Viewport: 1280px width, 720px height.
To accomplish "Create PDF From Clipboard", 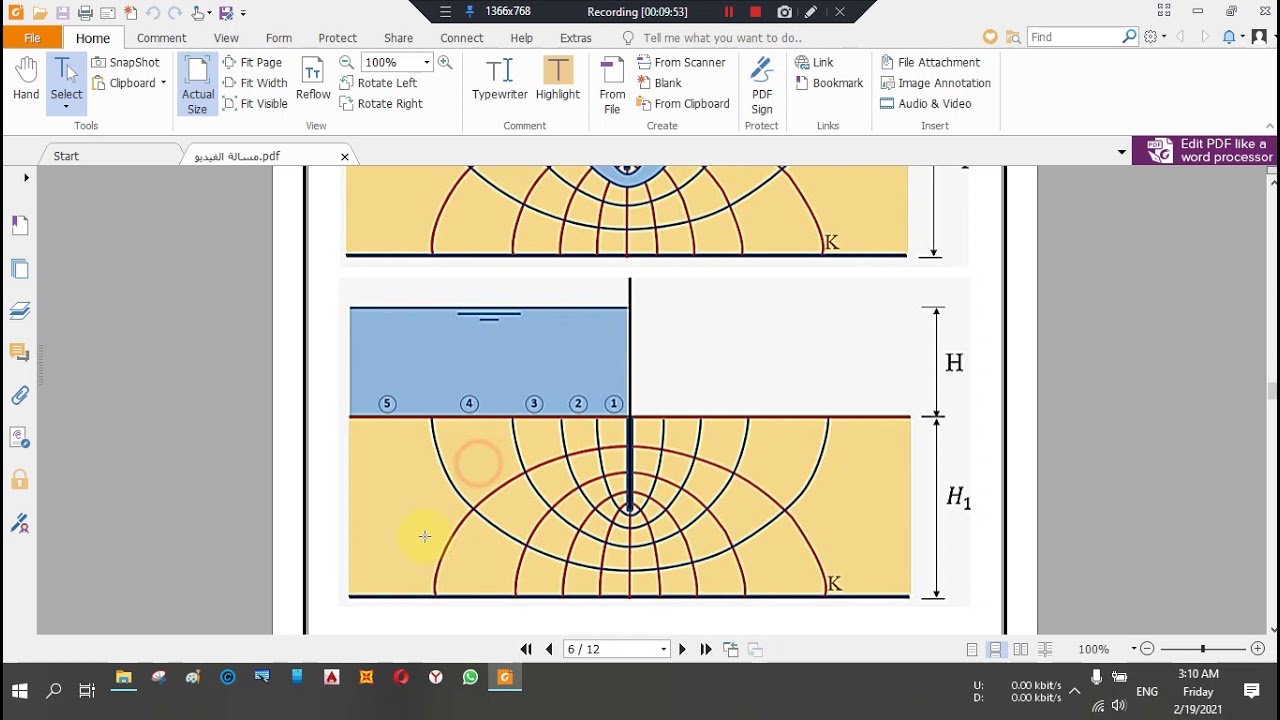I will pos(683,103).
